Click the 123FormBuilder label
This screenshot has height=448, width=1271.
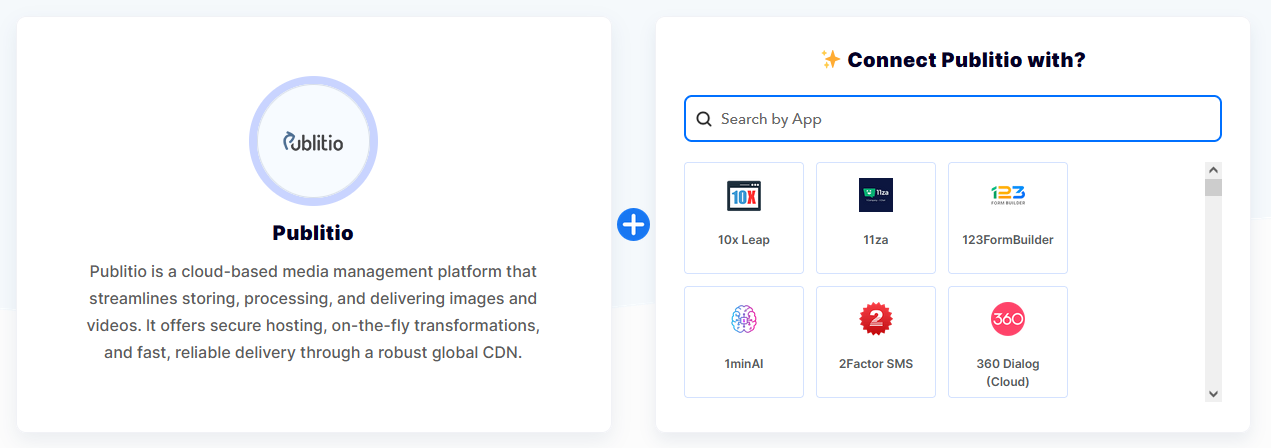[x=1008, y=240]
